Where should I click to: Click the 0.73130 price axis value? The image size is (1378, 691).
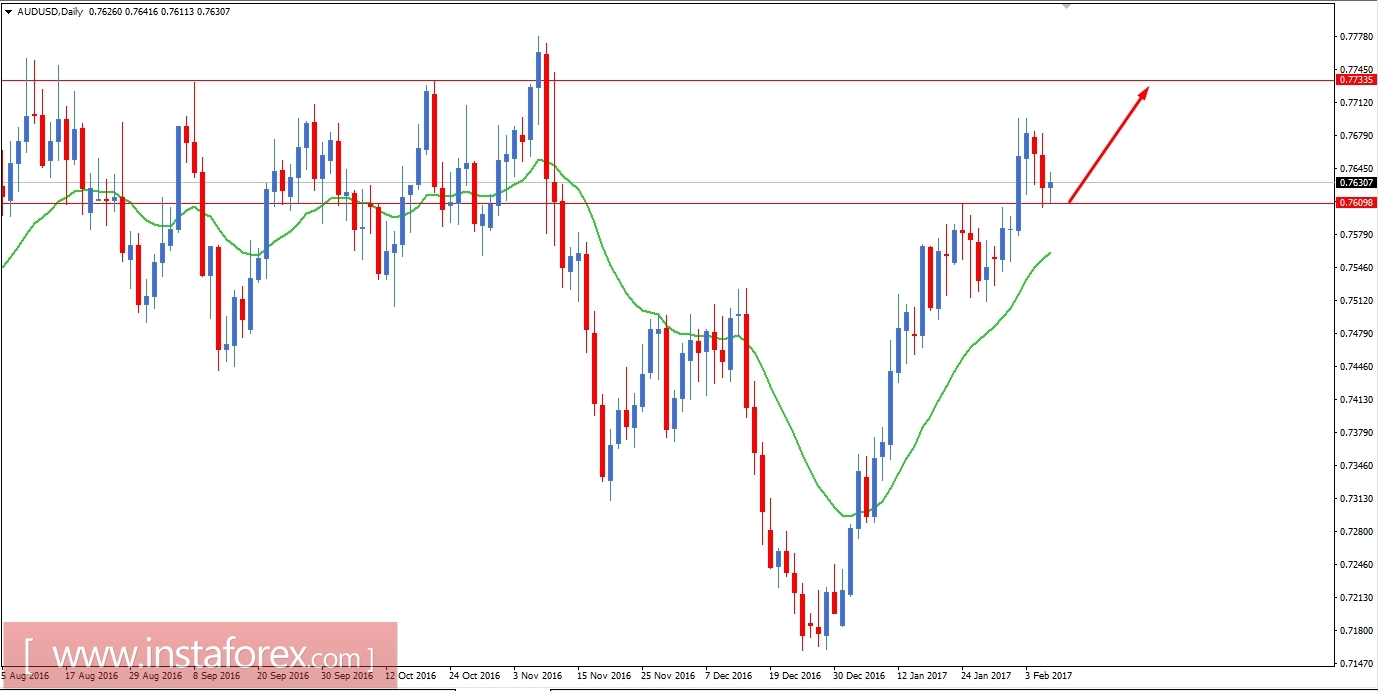1356,498
